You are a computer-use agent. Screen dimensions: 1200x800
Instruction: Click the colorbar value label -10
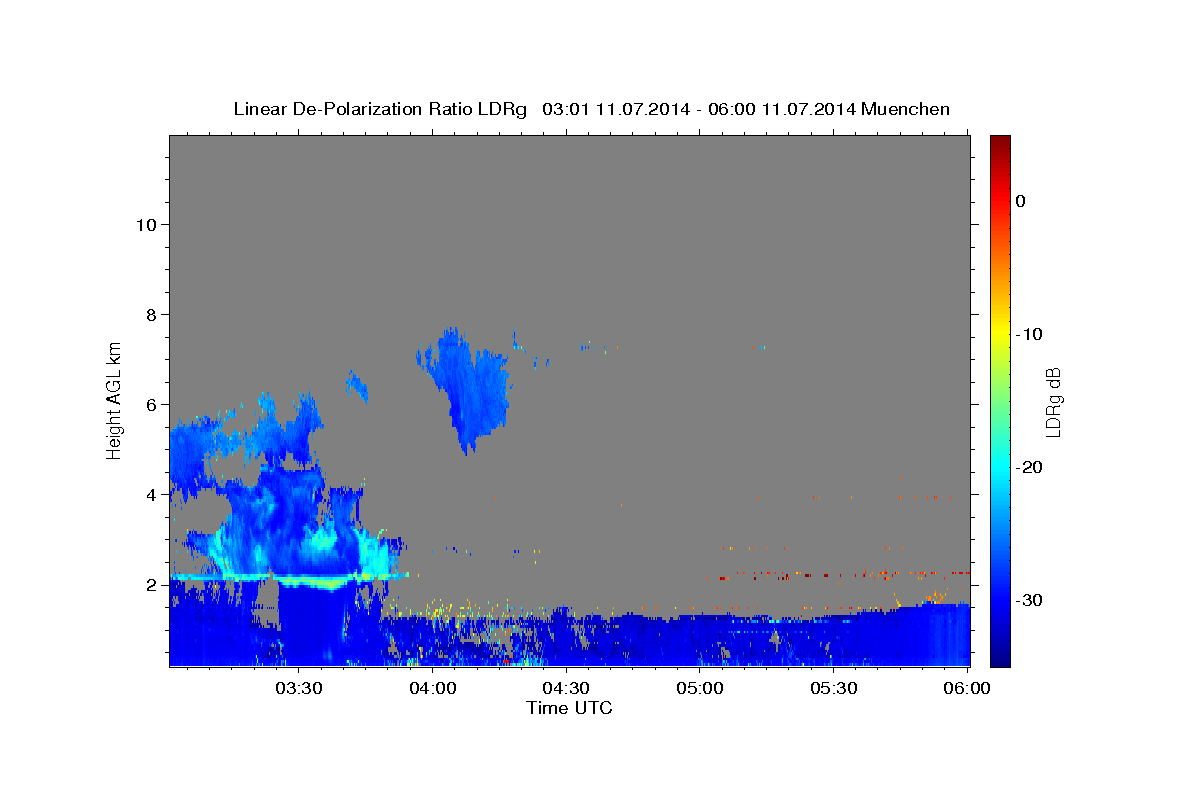(x=1028, y=334)
